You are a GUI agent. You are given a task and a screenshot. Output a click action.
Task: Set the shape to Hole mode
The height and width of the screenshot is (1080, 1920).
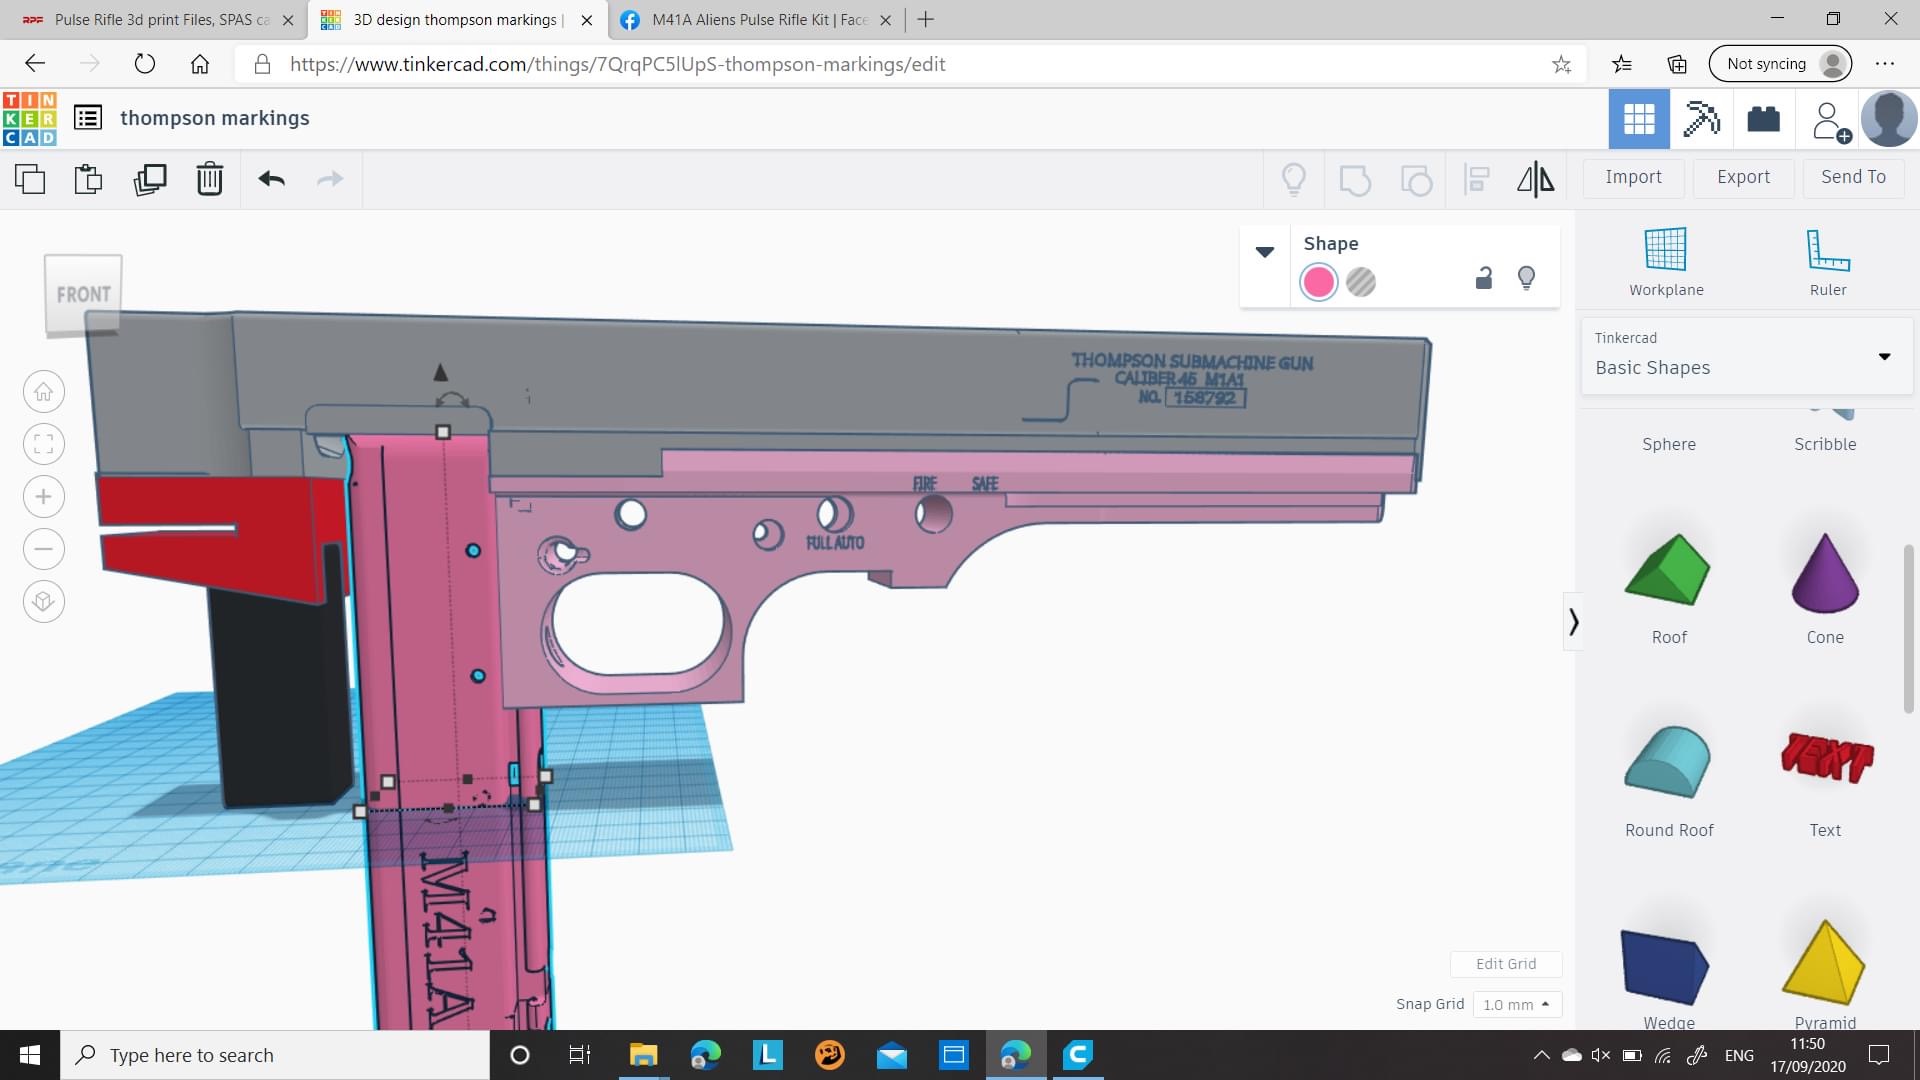tap(1361, 282)
